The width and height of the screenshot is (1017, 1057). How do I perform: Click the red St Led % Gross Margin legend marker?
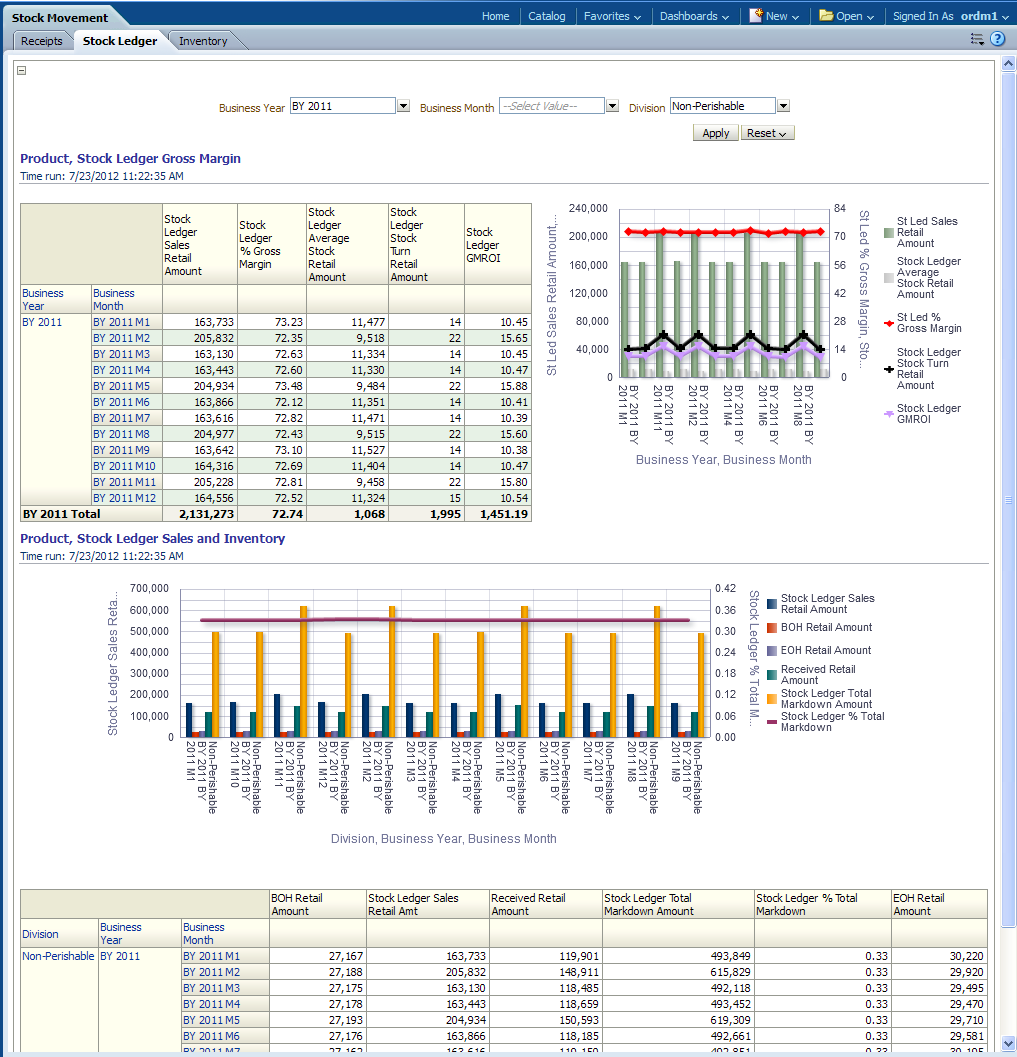coord(887,323)
